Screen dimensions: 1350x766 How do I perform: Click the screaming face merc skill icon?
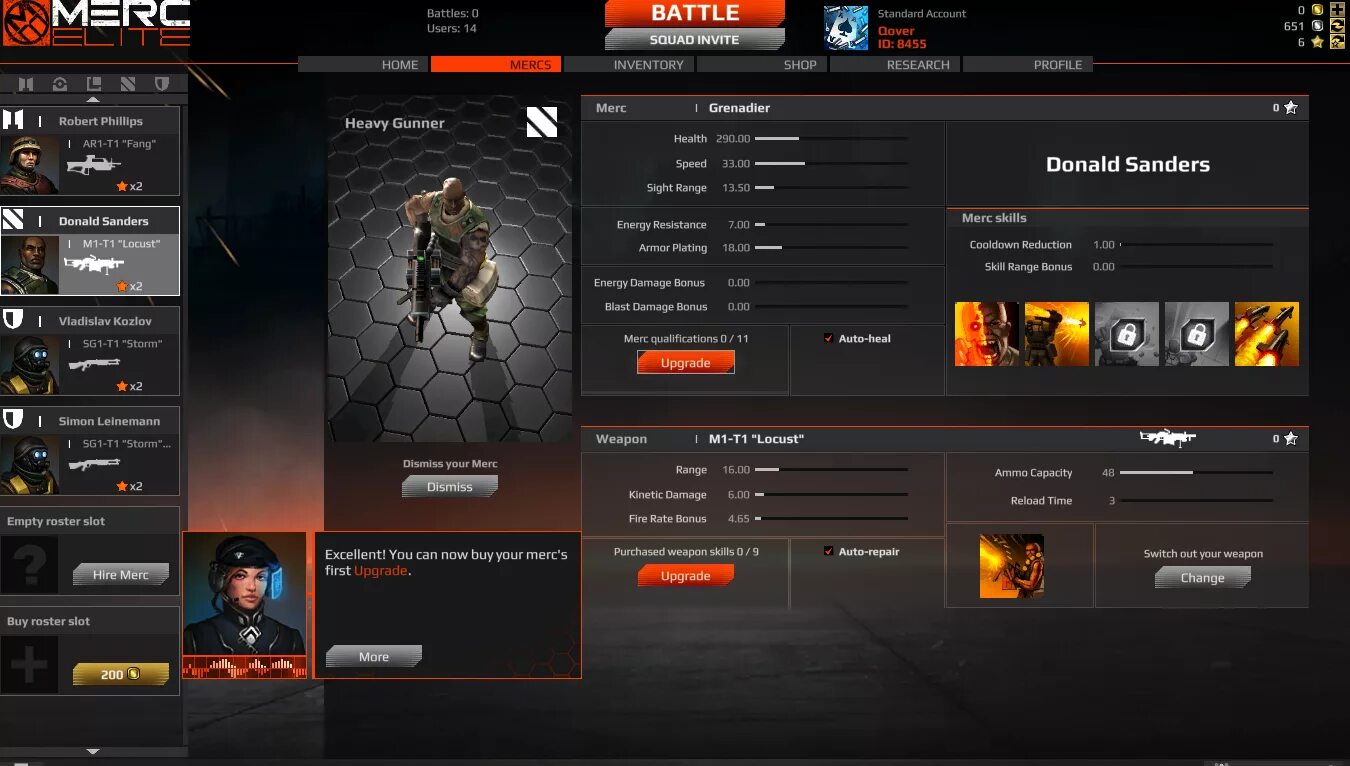tap(987, 334)
